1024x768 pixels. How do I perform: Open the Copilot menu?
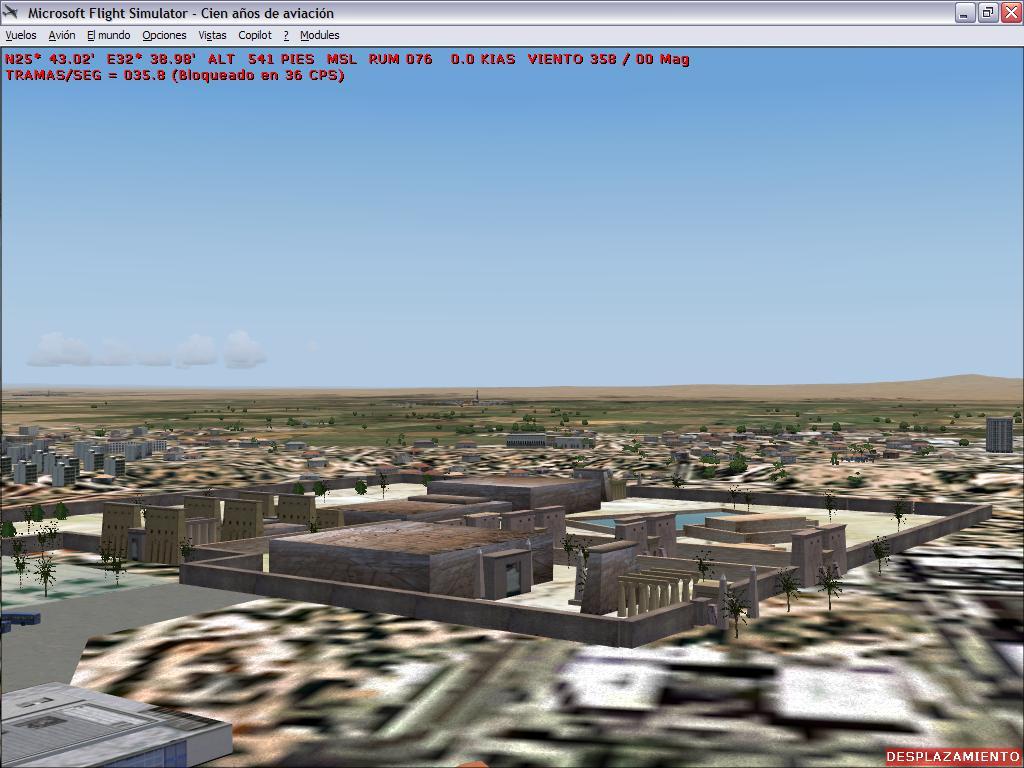(255, 35)
